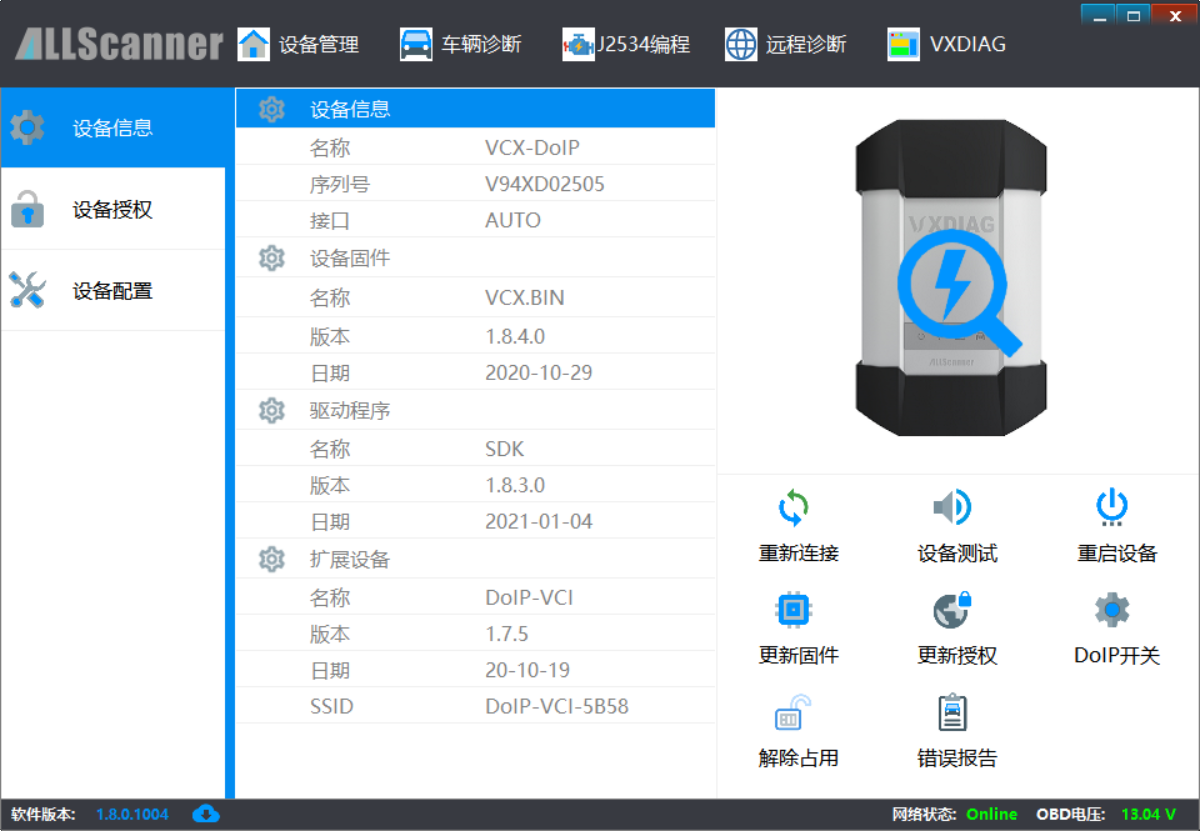Click the 错误报告 button label
Screen dimensions: 1200x831
pyautogui.click(x=957, y=757)
